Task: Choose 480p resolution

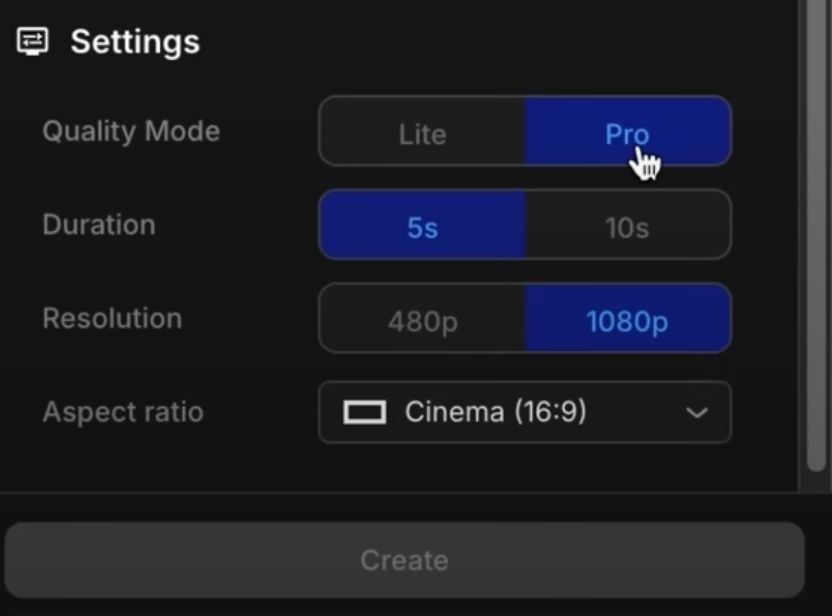Action: (422, 320)
